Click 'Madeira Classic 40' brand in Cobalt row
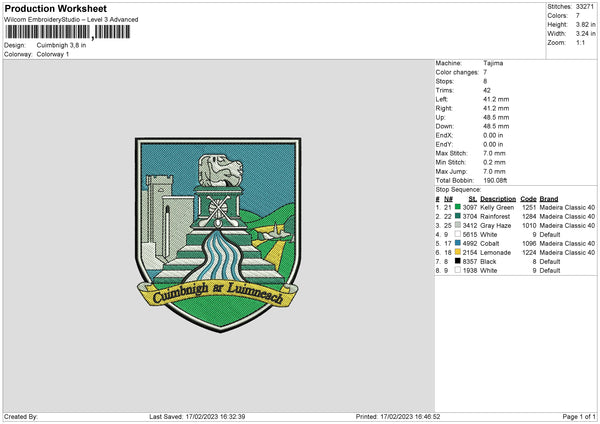600x424 pixels. click(567, 243)
